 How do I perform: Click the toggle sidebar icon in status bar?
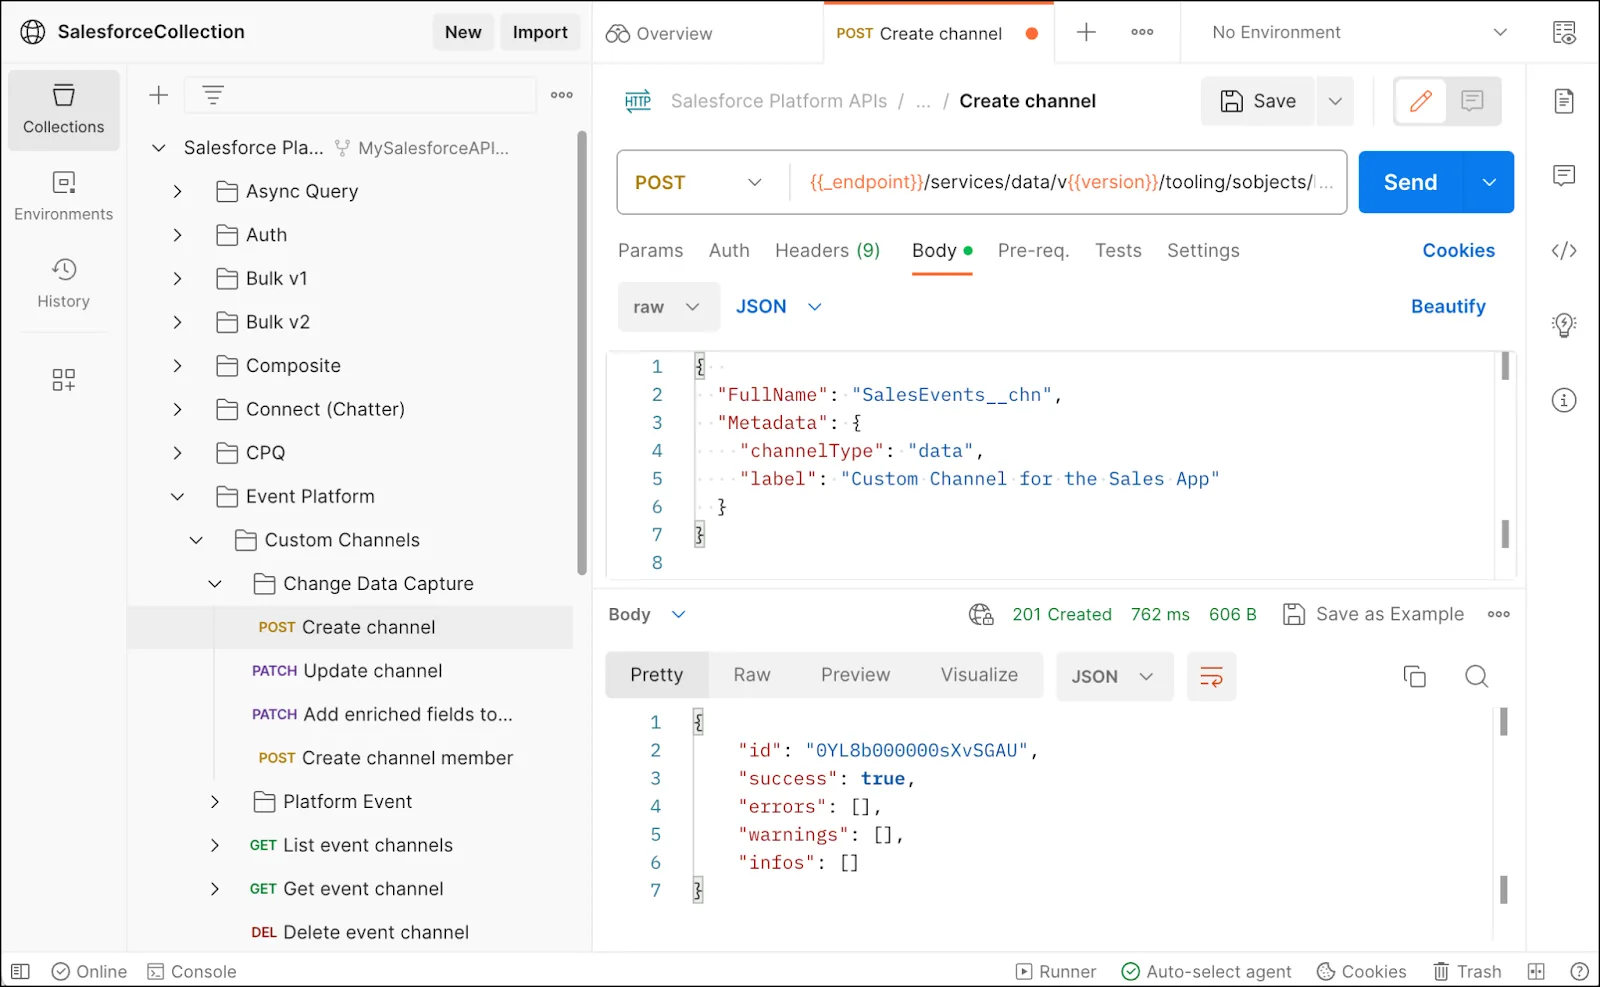coord(20,971)
